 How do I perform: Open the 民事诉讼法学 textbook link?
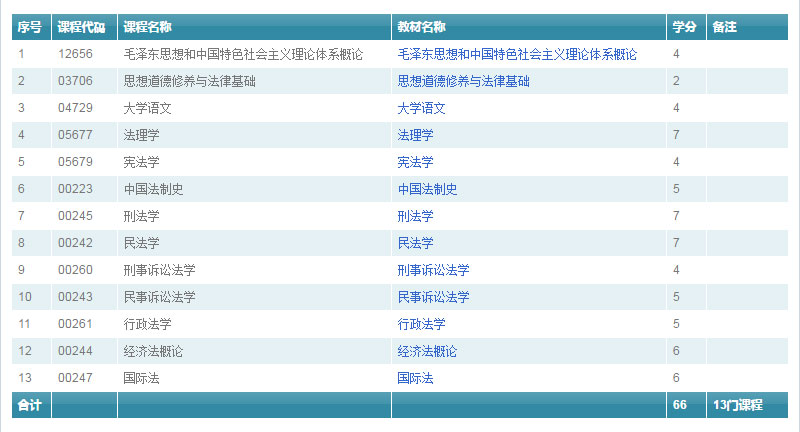[433, 297]
